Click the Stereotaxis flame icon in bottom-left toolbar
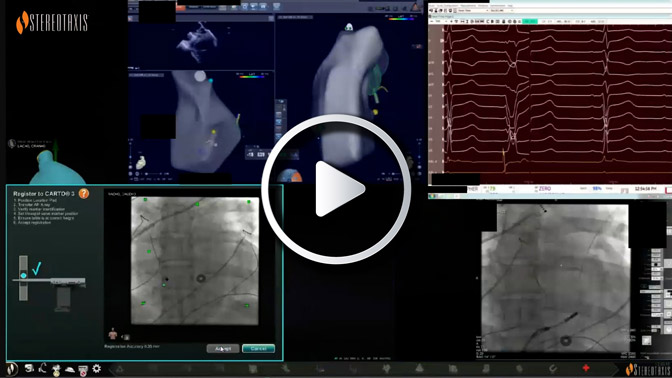Viewport: 672px width, 378px height. pos(12,369)
